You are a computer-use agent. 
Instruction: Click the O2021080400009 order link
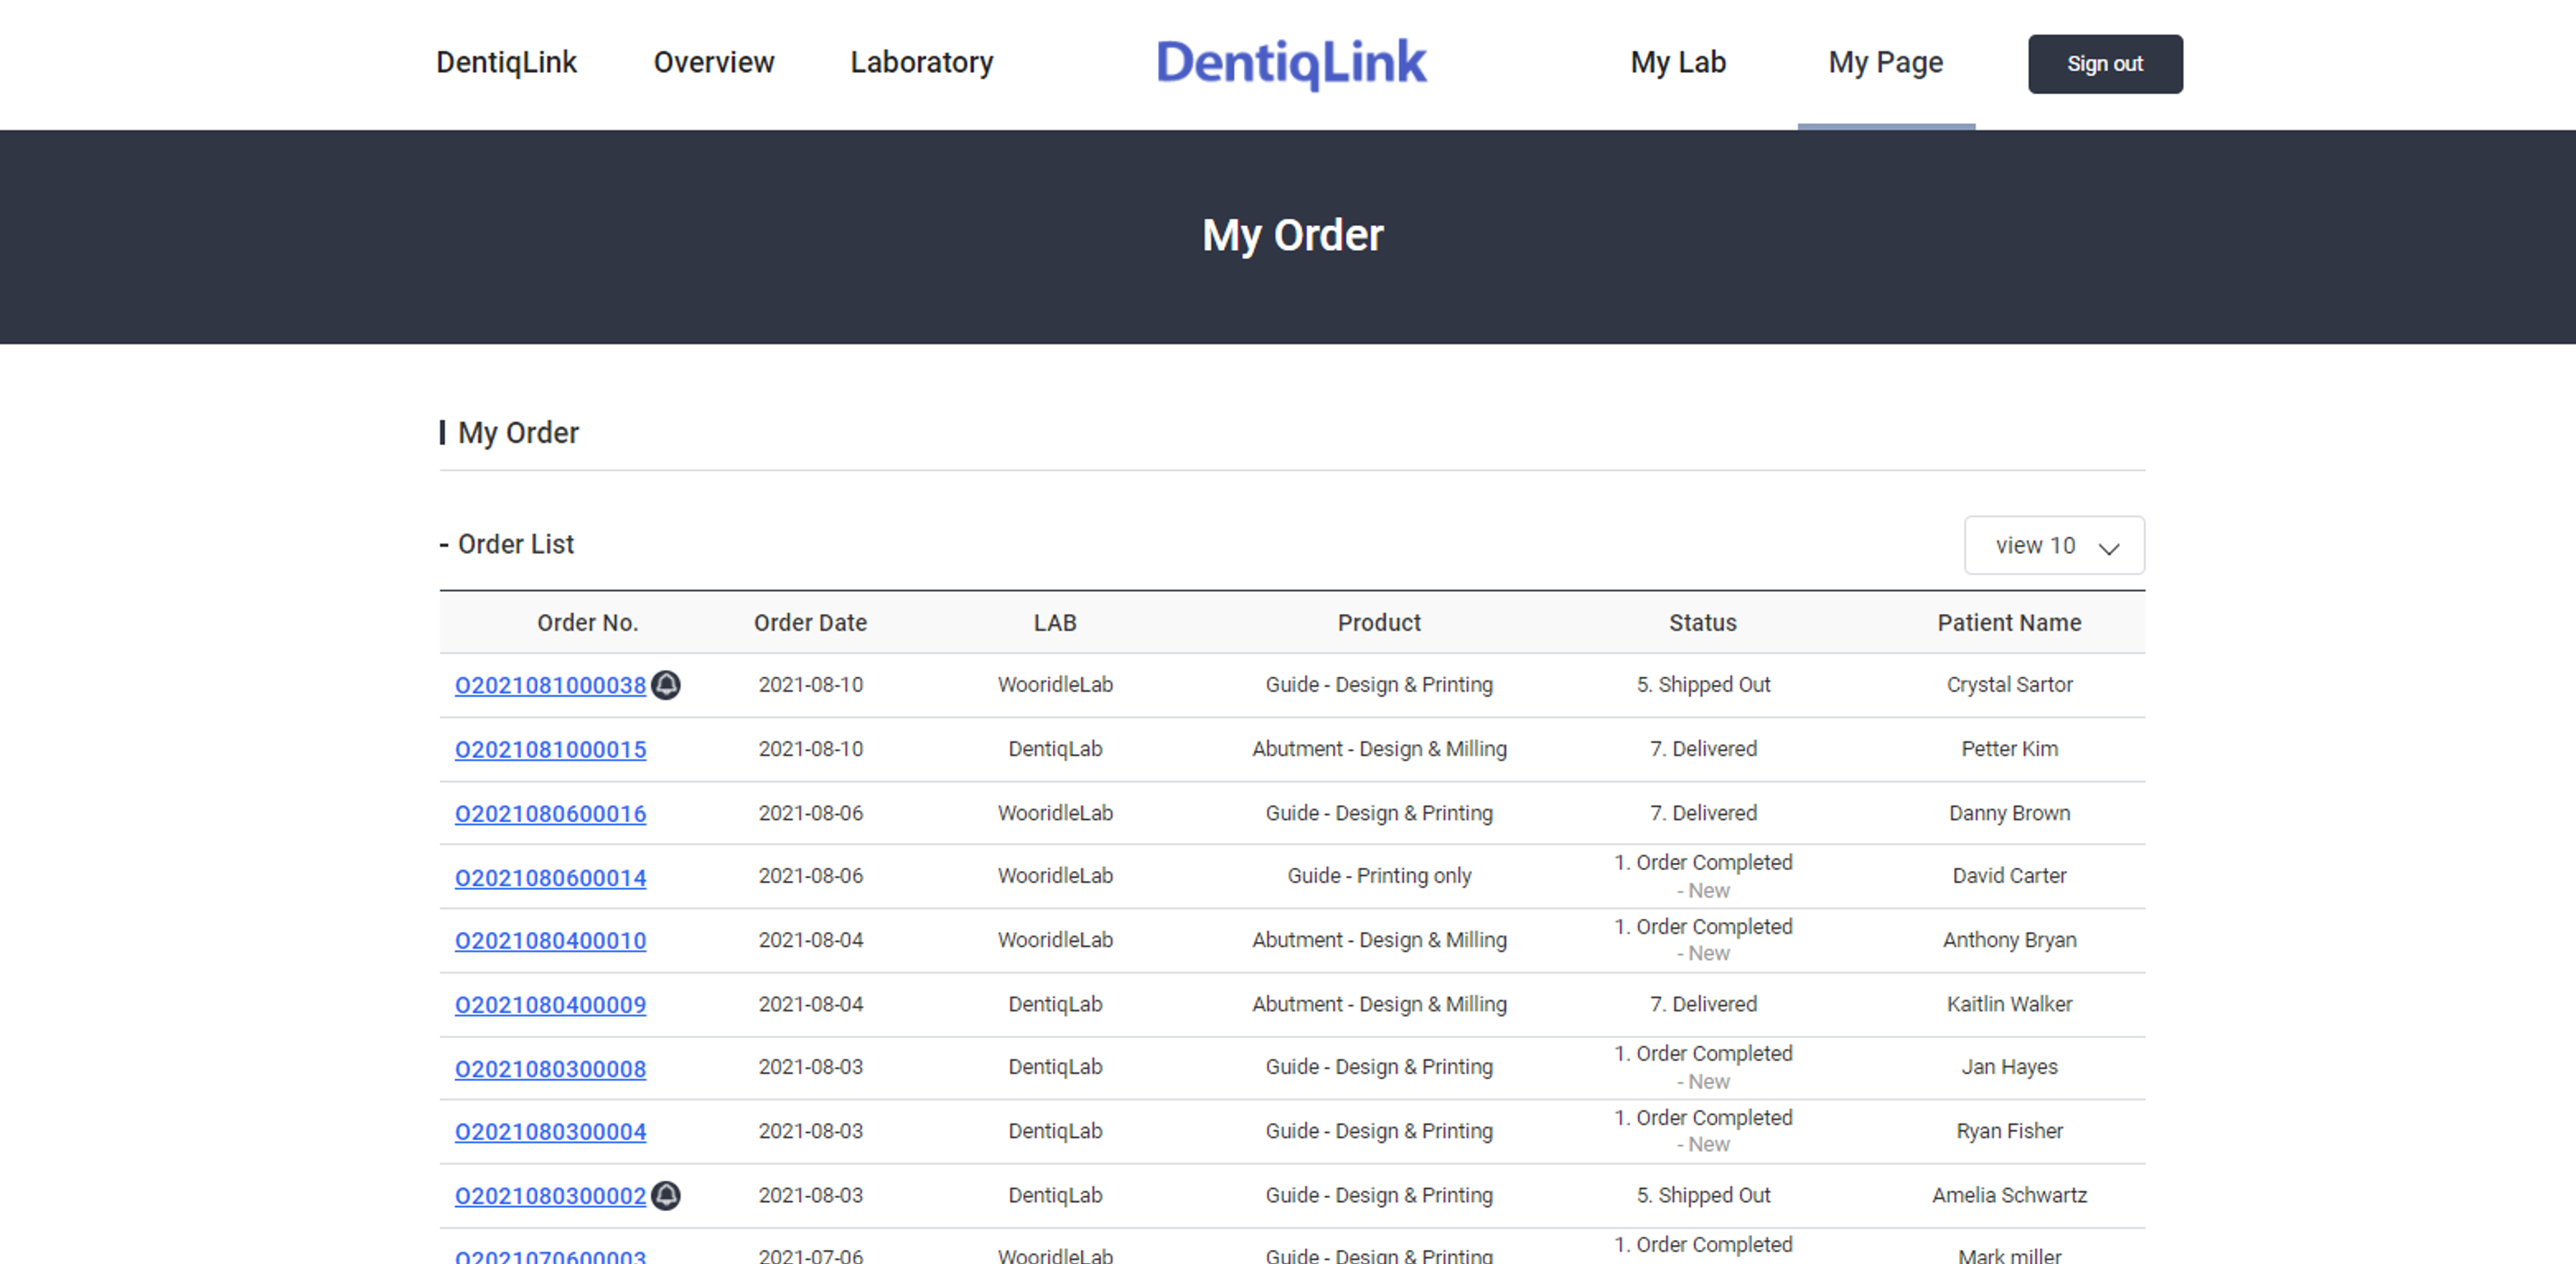click(x=550, y=1004)
